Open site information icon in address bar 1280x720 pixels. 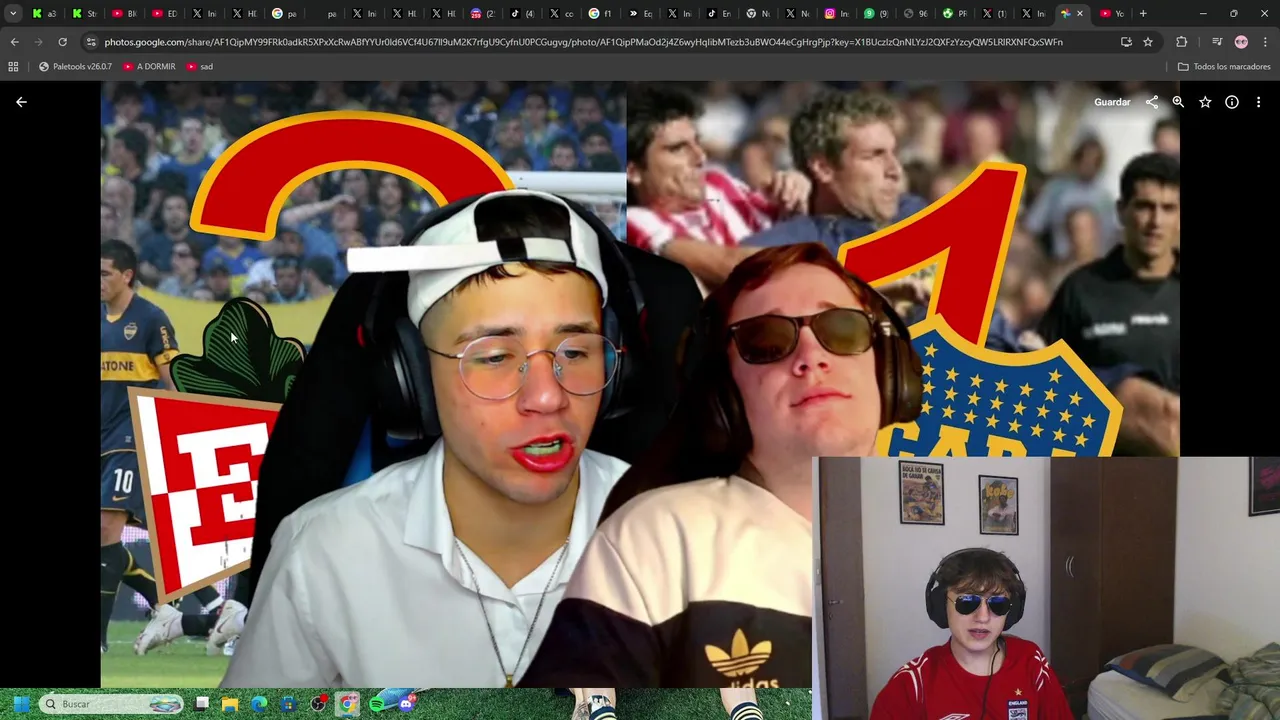(x=91, y=42)
